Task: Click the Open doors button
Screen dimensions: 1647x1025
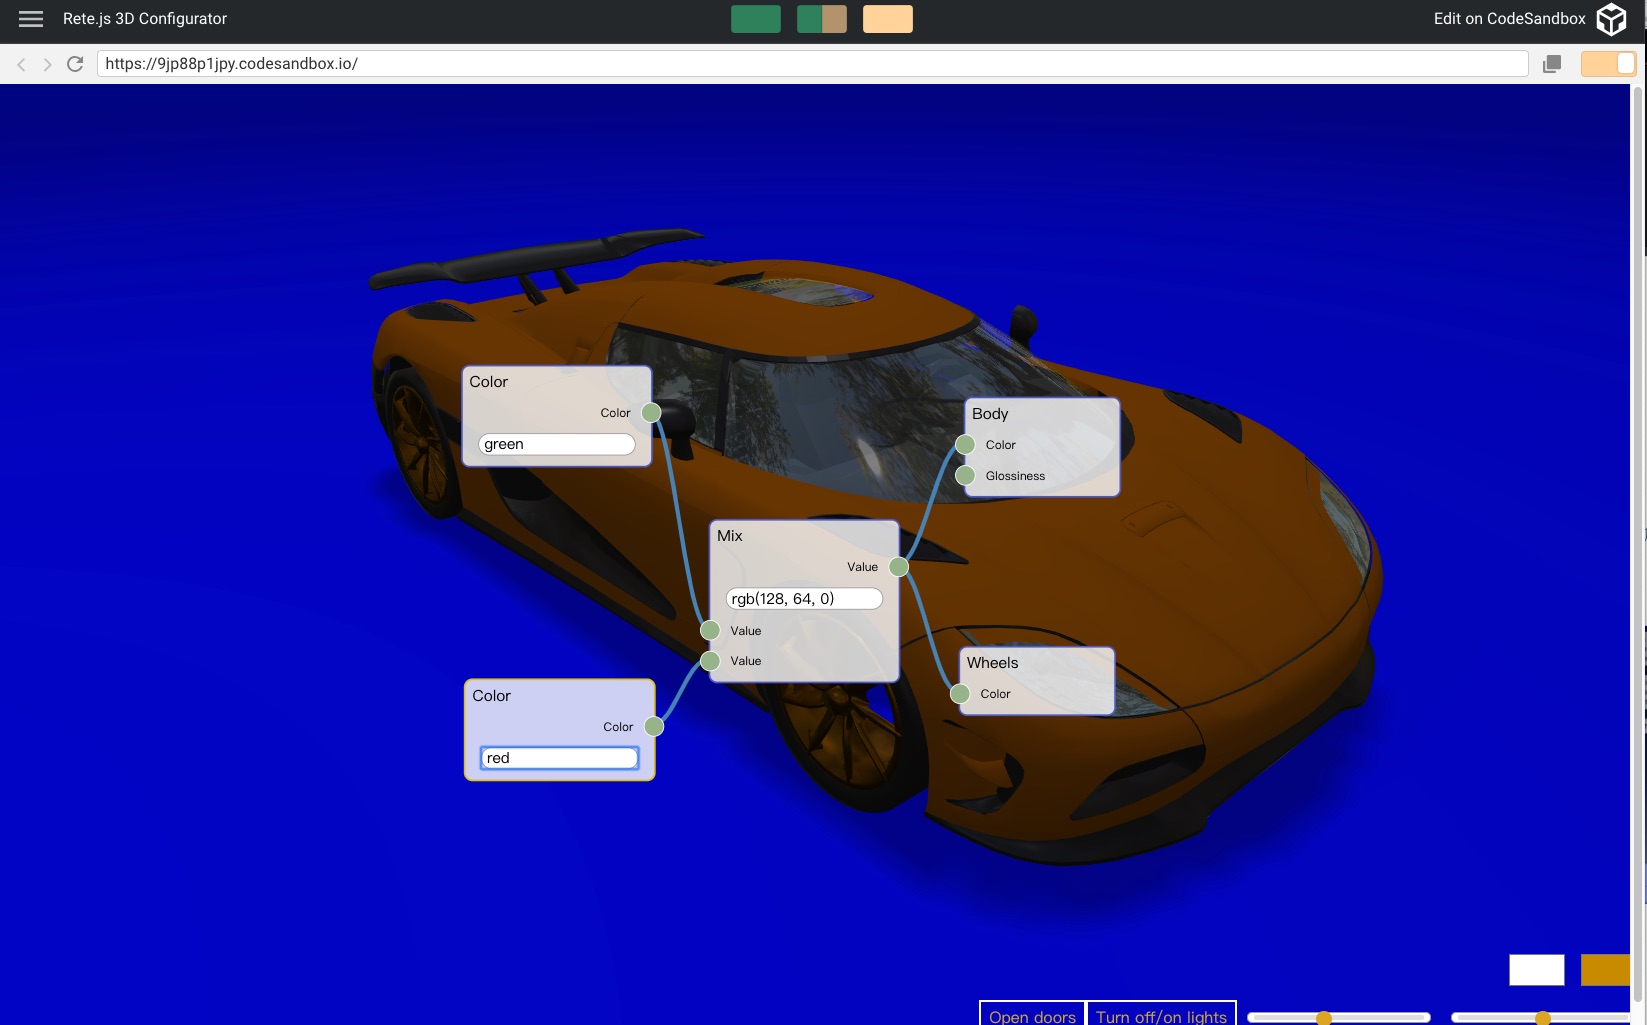Action: pyautogui.click(x=1031, y=1015)
